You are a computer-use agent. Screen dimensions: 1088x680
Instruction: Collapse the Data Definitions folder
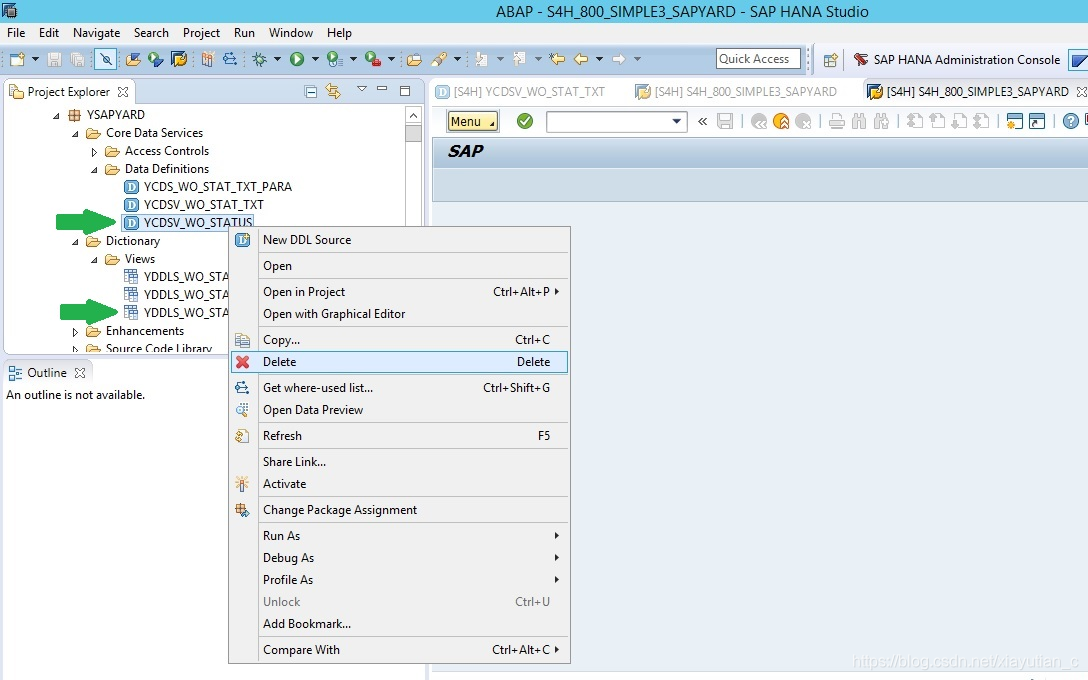pyautogui.click(x=94, y=169)
